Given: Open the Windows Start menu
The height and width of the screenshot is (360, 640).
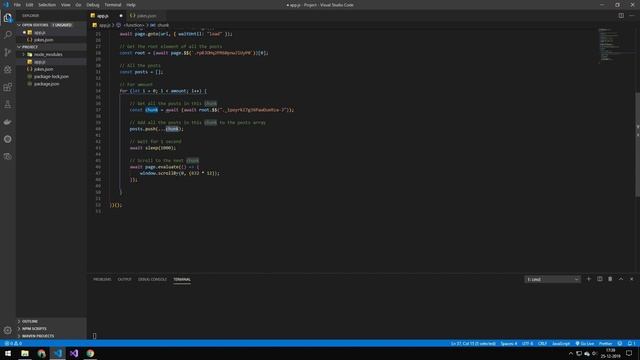Looking at the screenshot, I should click(x=8, y=353).
